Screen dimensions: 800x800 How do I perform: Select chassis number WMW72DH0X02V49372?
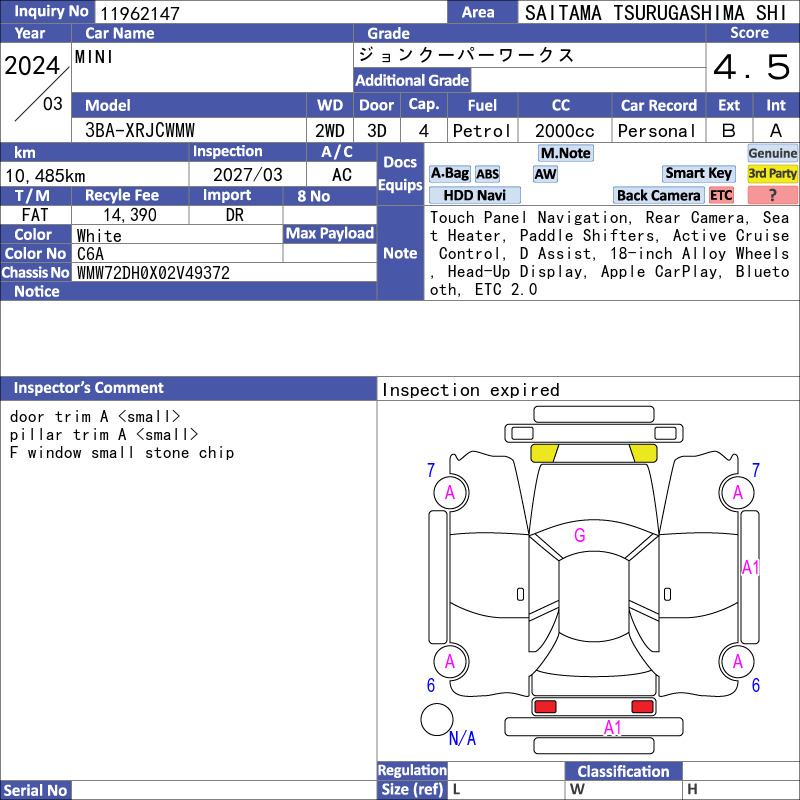coord(153,273)
